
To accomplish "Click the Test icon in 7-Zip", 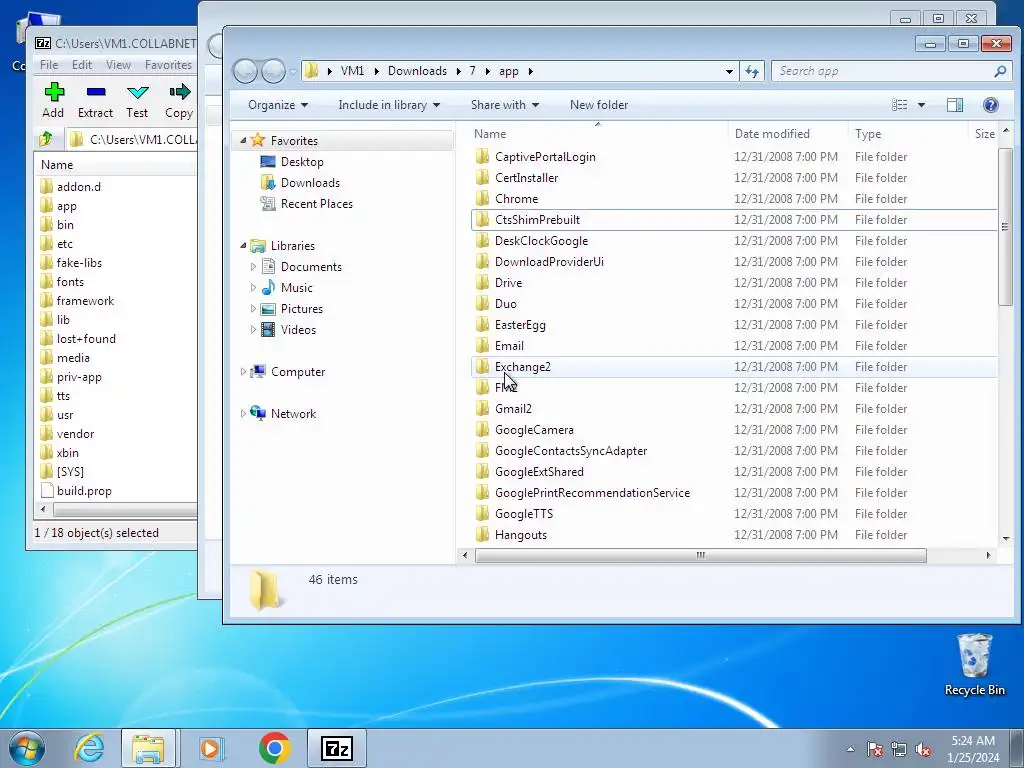I will pos(137,101).
